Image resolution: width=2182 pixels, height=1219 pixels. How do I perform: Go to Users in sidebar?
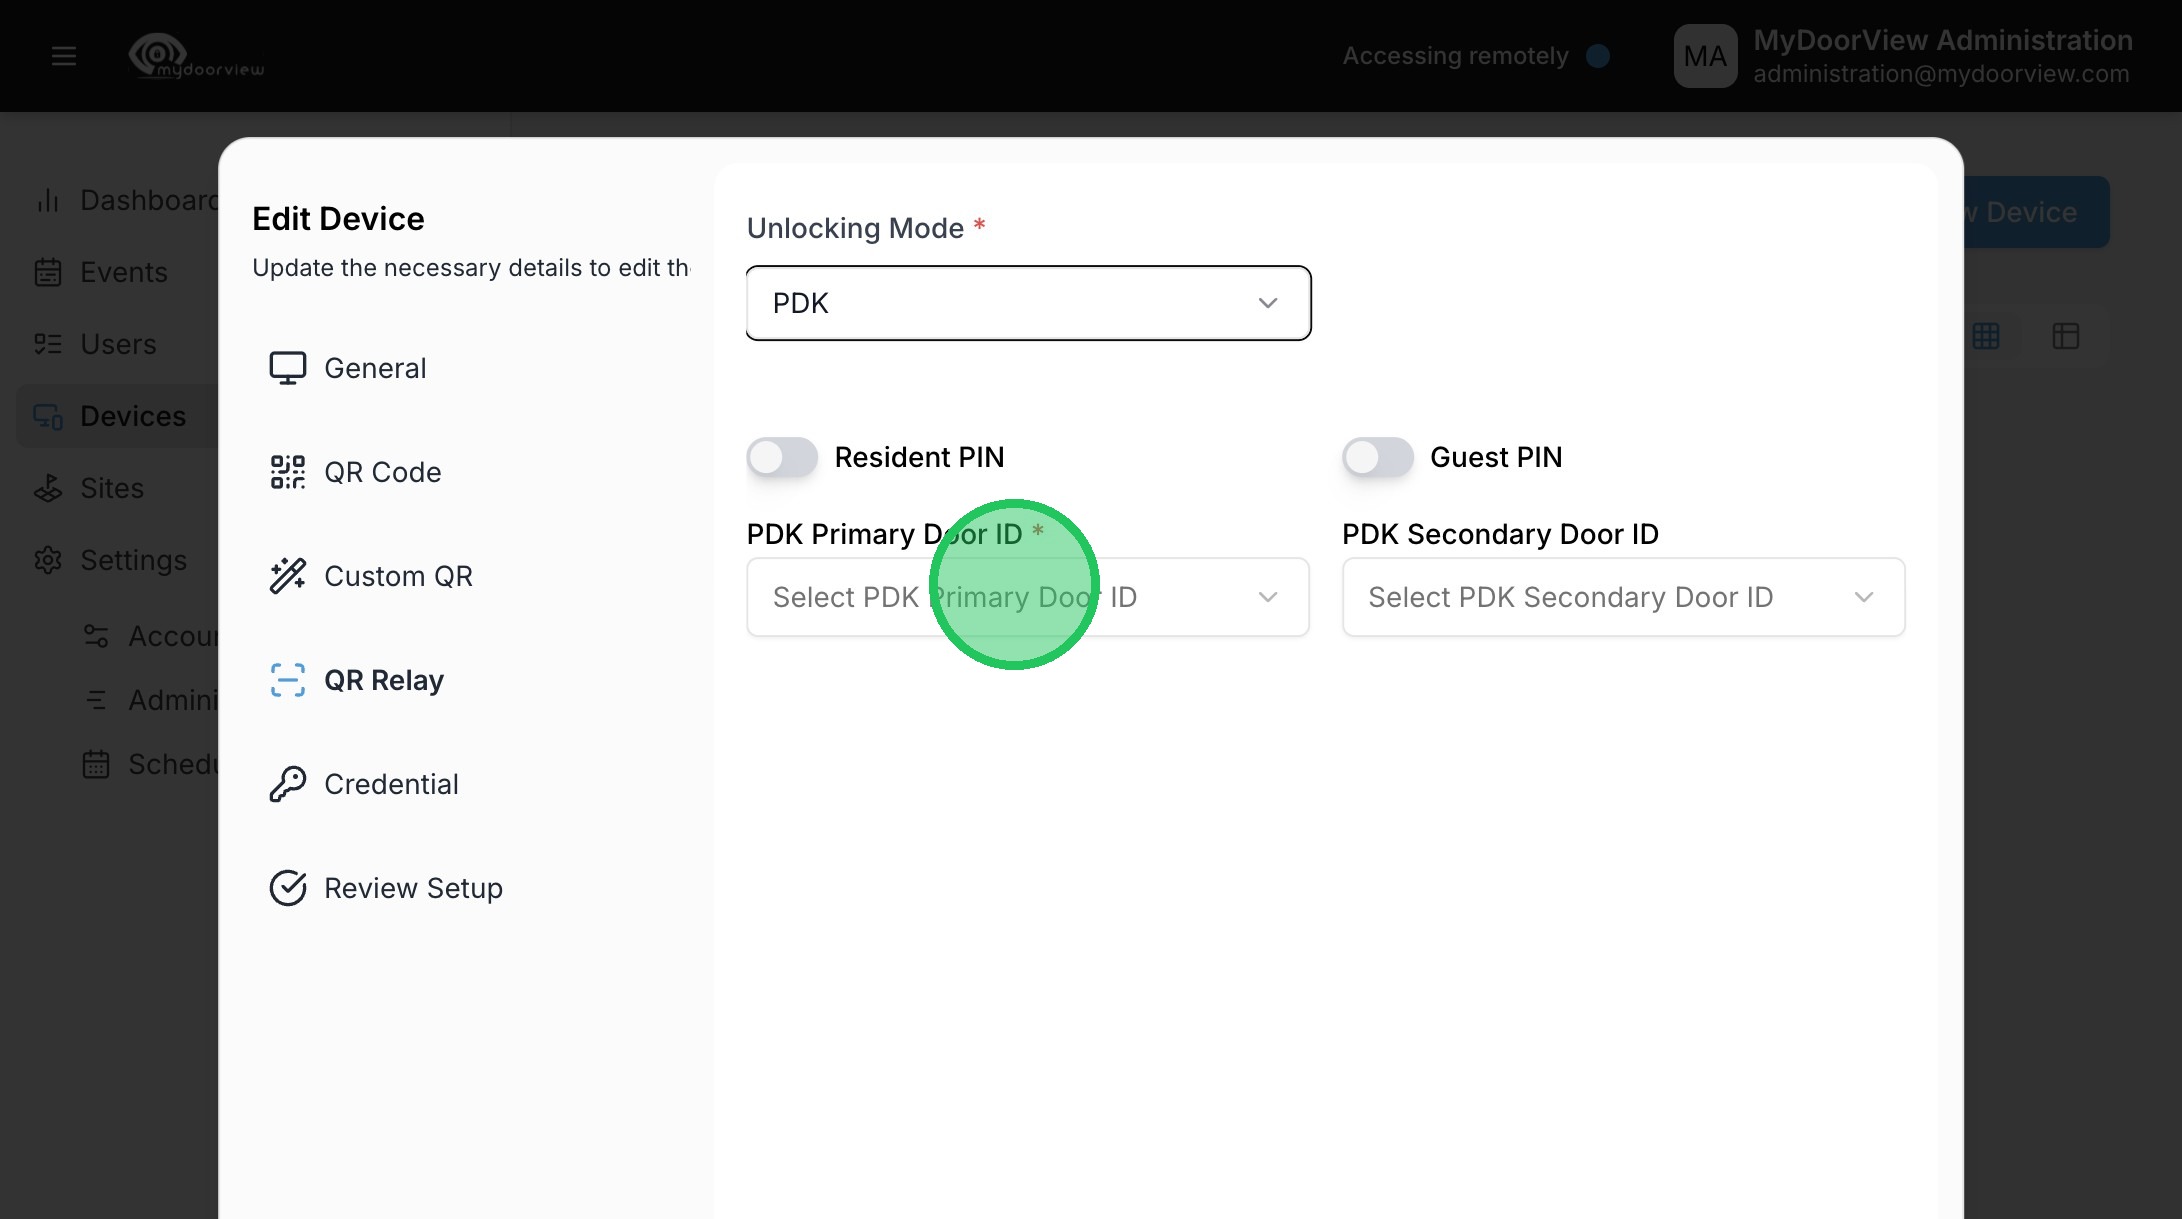pyautogui.click(x=118, y=344)
